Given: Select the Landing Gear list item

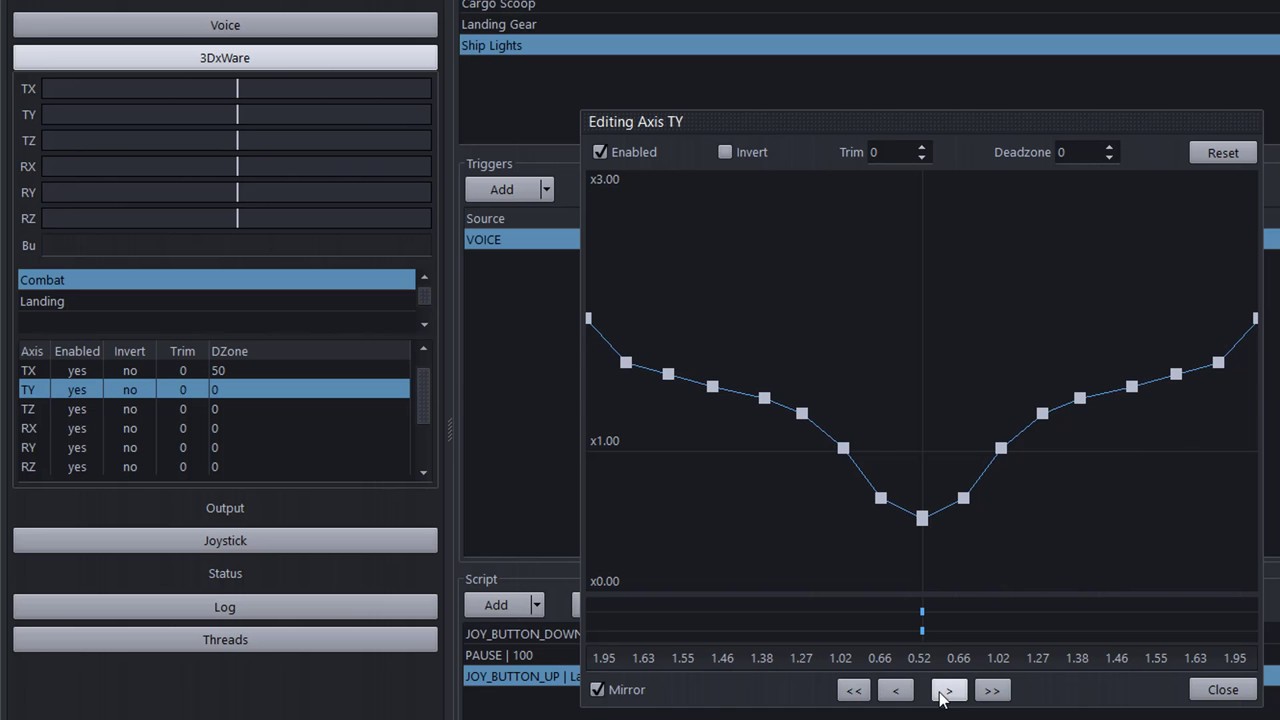Looking at the screenshot, I should click(x=869, y=24).
